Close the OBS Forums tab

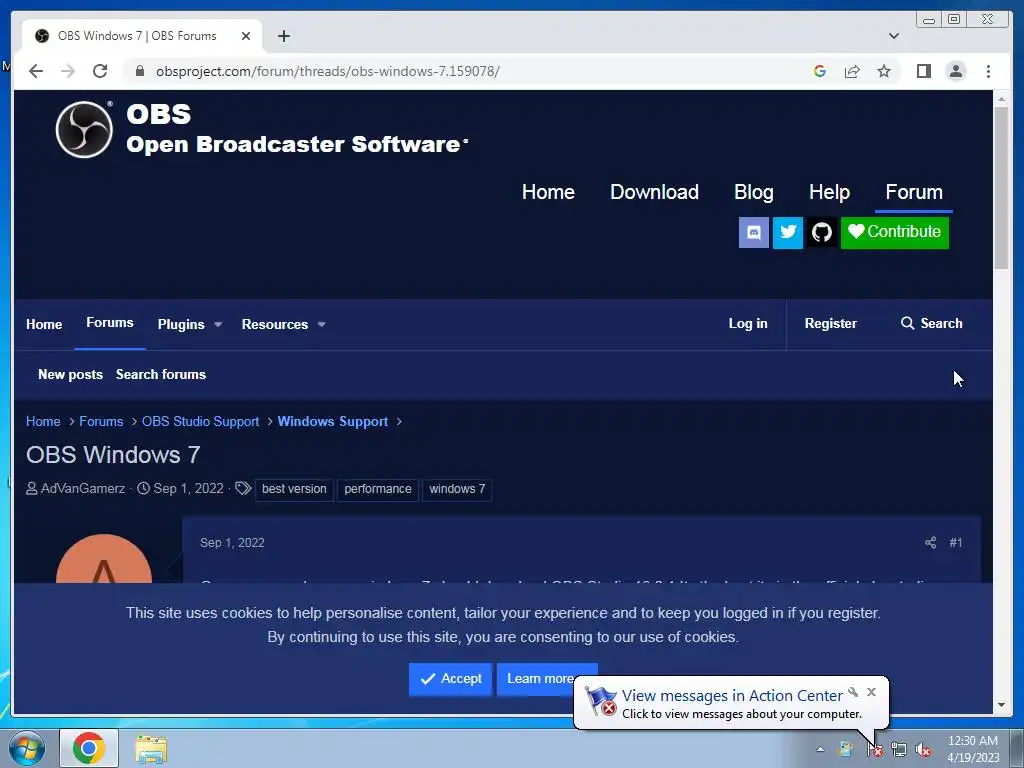[x=246, y=36]
